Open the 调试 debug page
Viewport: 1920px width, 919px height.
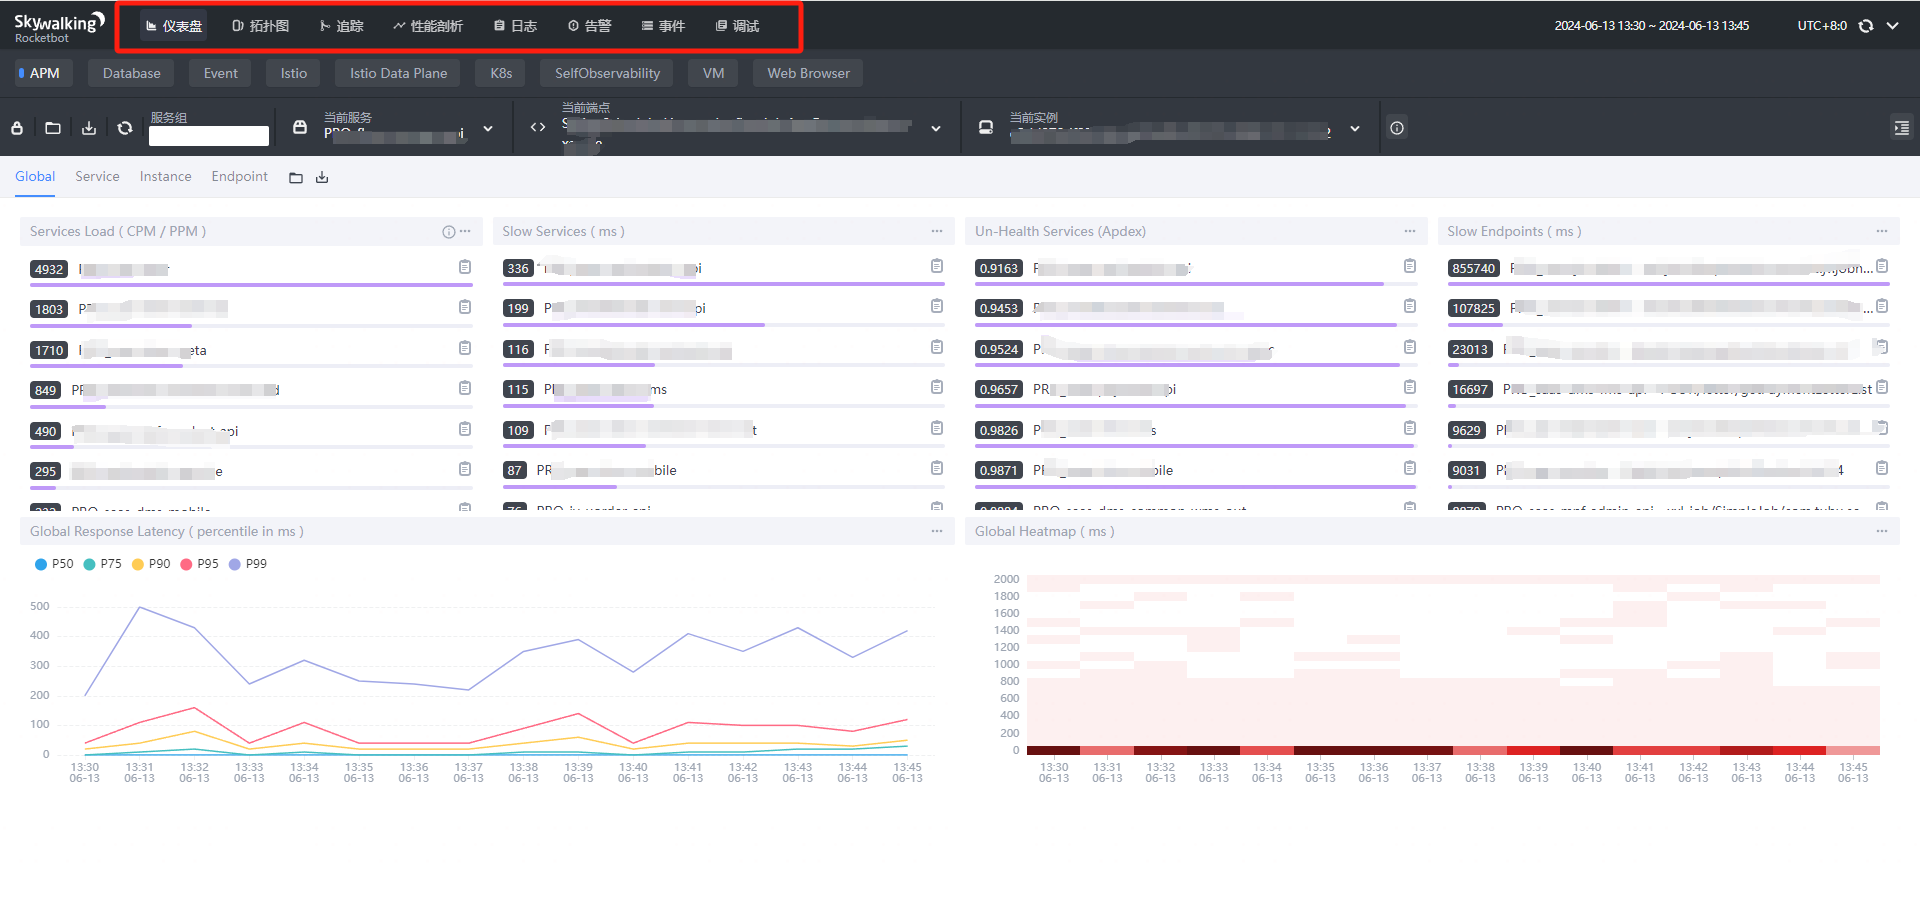click(738, 26)
